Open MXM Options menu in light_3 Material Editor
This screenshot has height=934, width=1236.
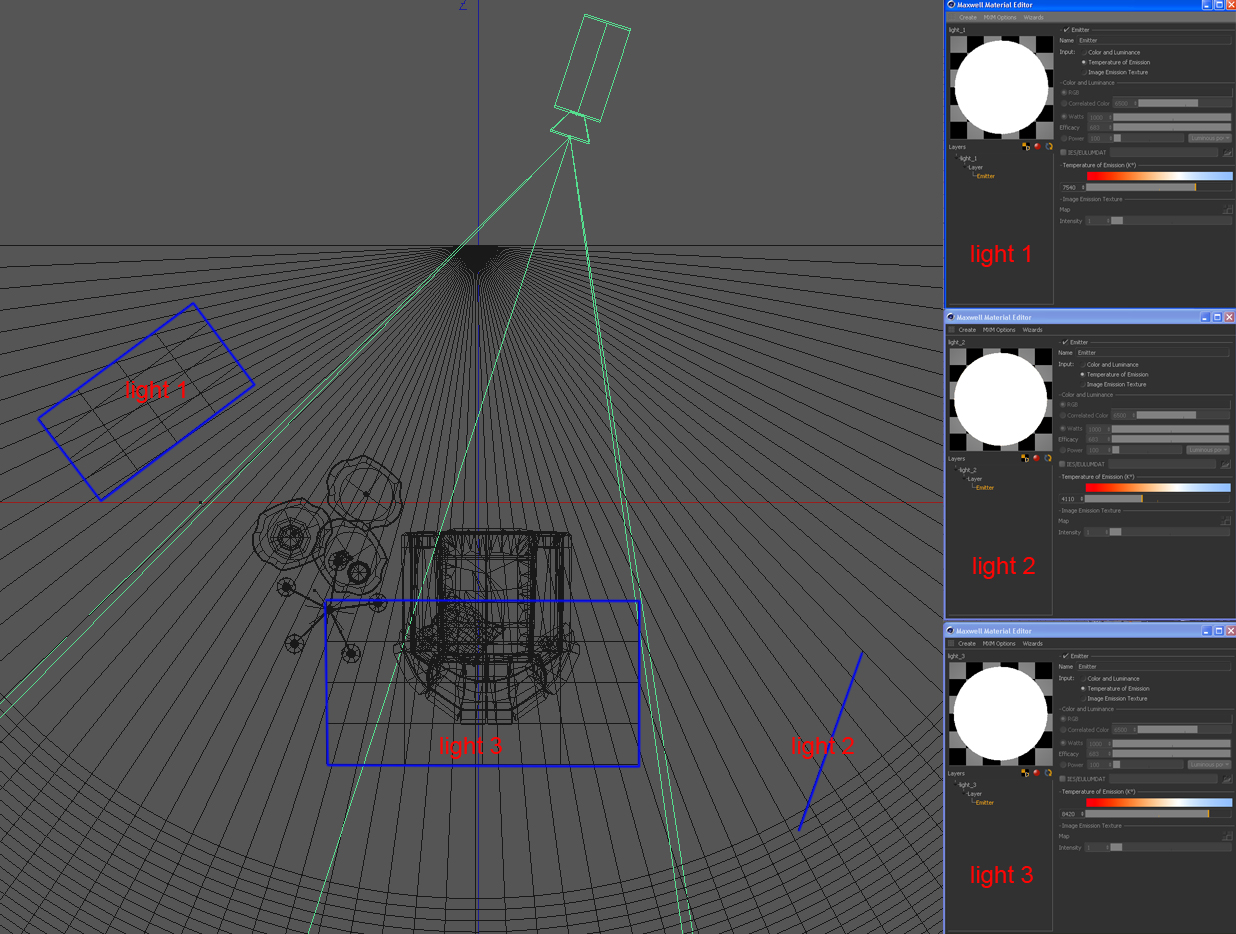point(998,643)
